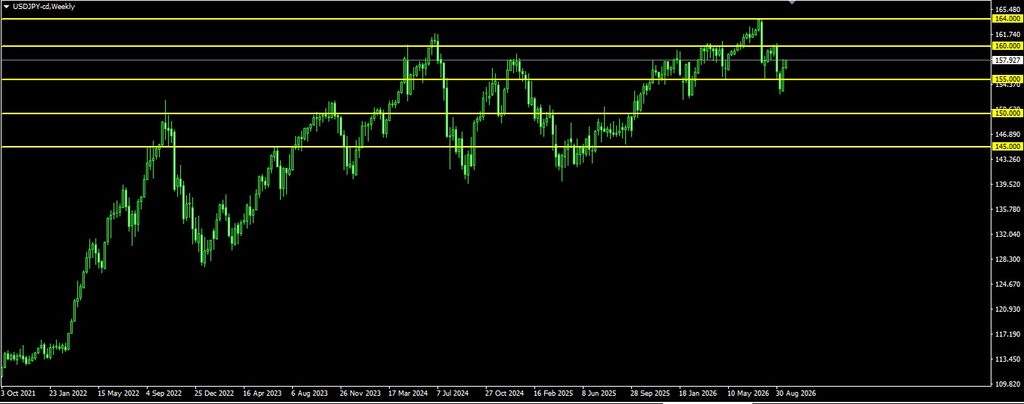The image size is (1024, 404).
Task: Click the 30 Aug 2026 date label
Action: pyautogui.click(x=795, y=394)
